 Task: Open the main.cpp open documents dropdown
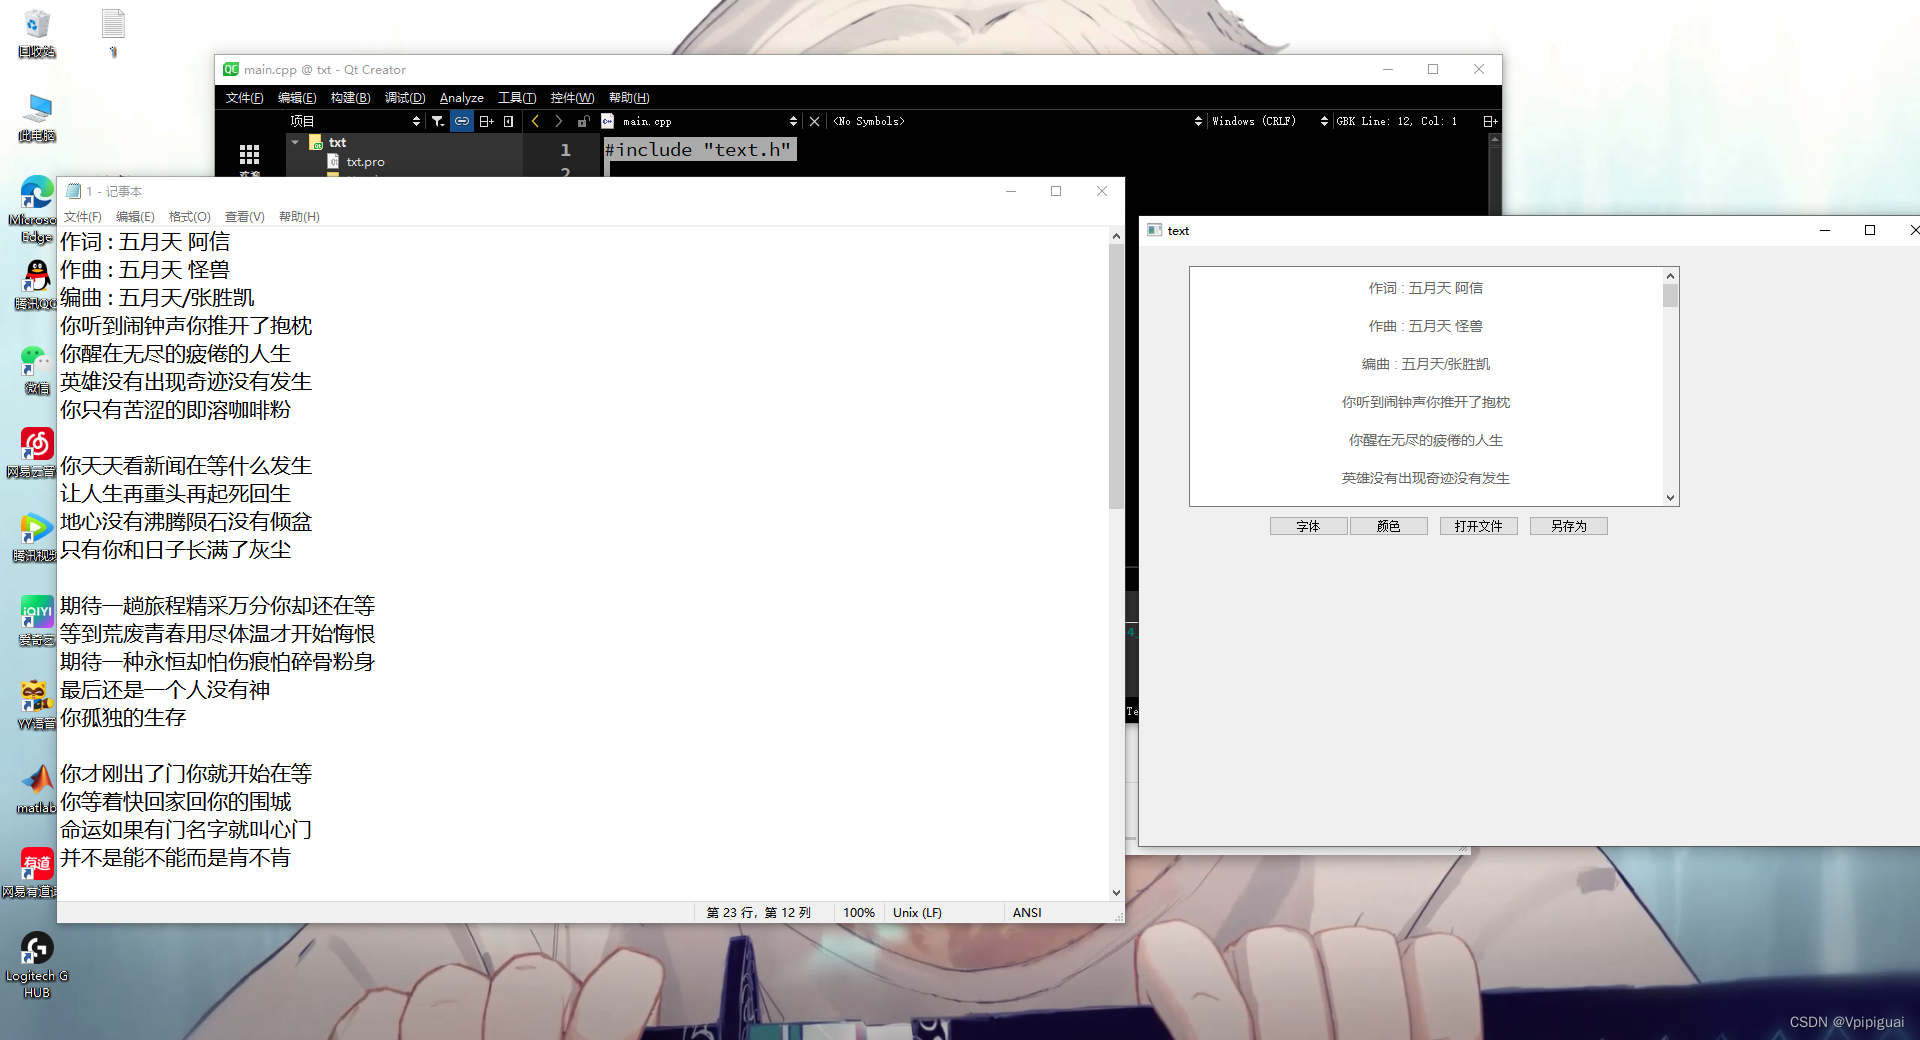click(709, 121)
